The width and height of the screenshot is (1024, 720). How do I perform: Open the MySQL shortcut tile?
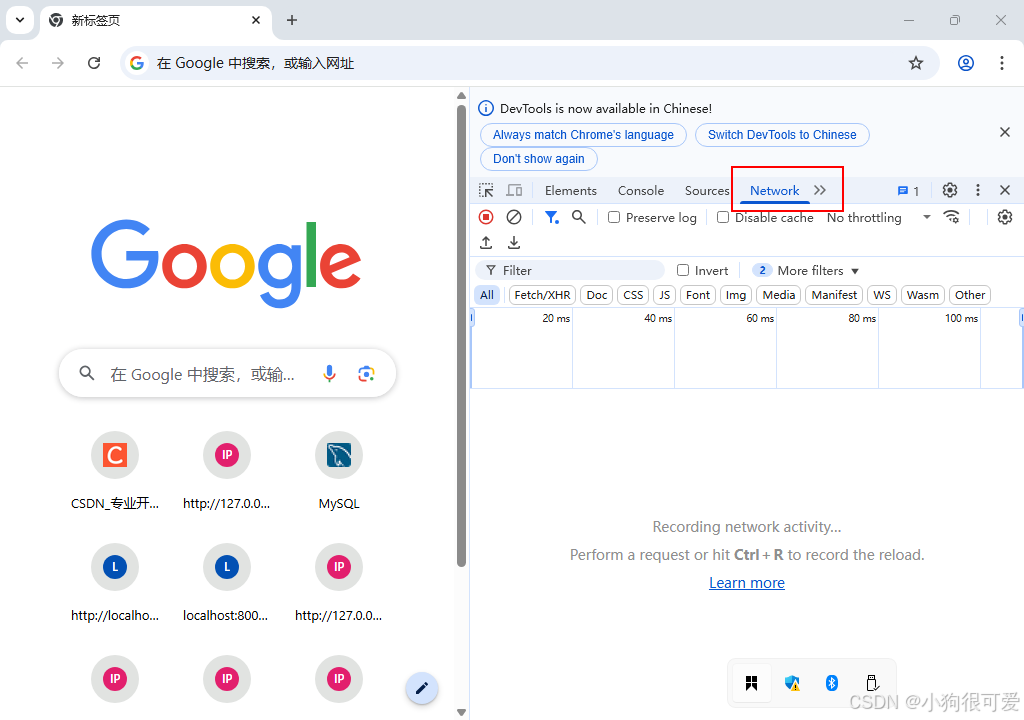coord(339,471)
